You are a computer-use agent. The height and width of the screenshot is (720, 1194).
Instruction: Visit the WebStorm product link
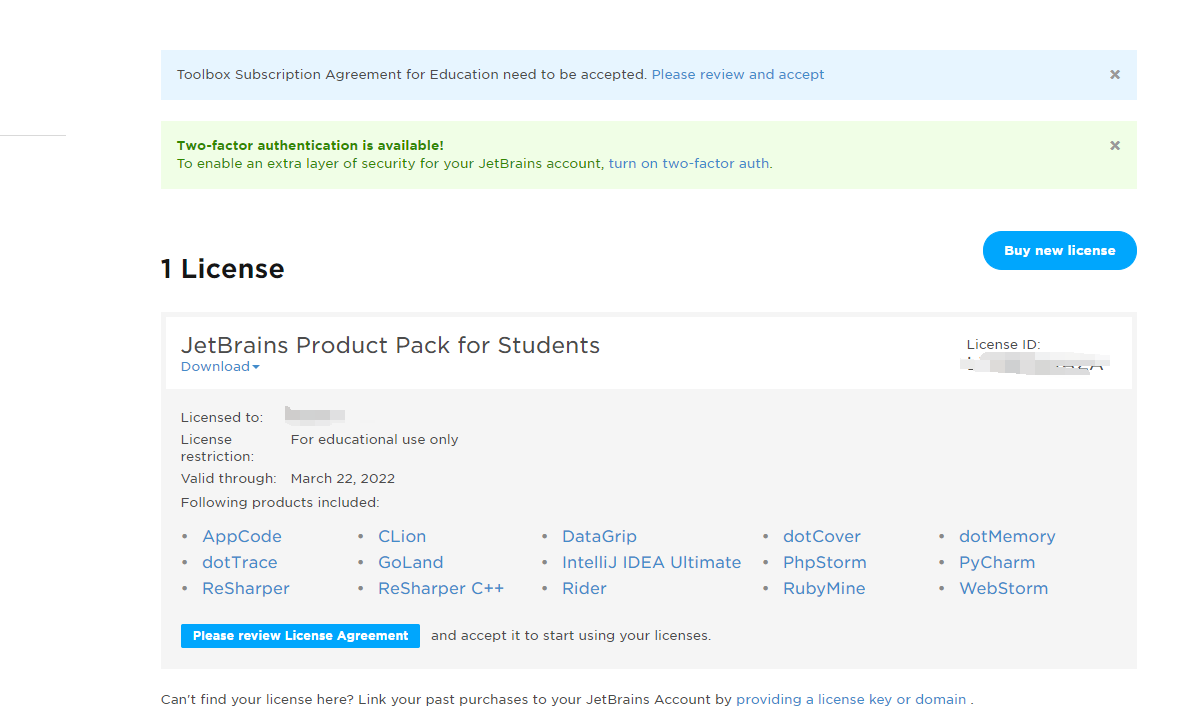1003,589
